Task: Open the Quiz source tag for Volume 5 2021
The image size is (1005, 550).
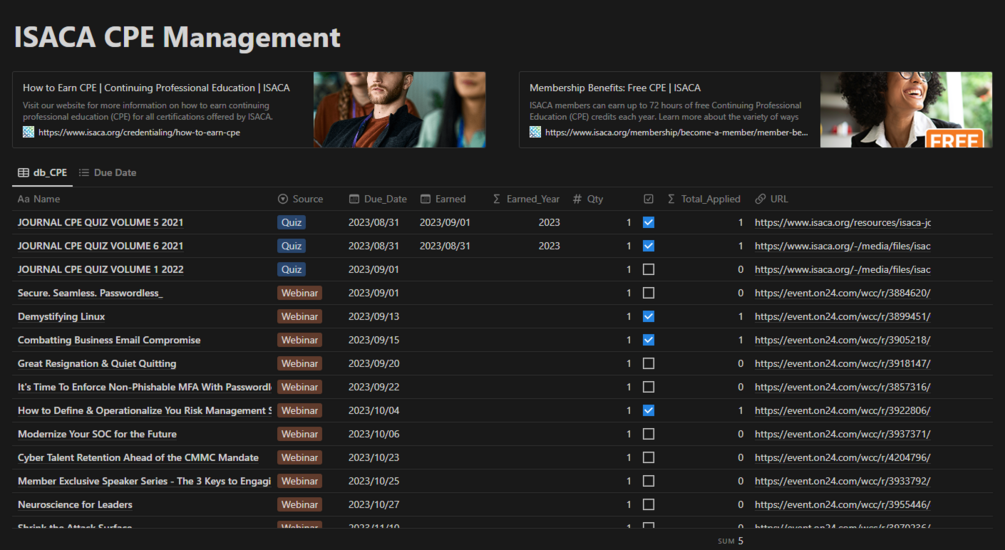Action: 292,222
